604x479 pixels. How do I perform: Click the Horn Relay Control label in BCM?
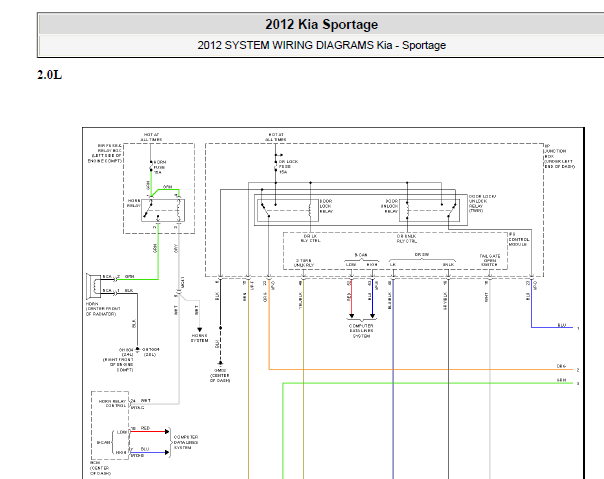tap(112, 403)
